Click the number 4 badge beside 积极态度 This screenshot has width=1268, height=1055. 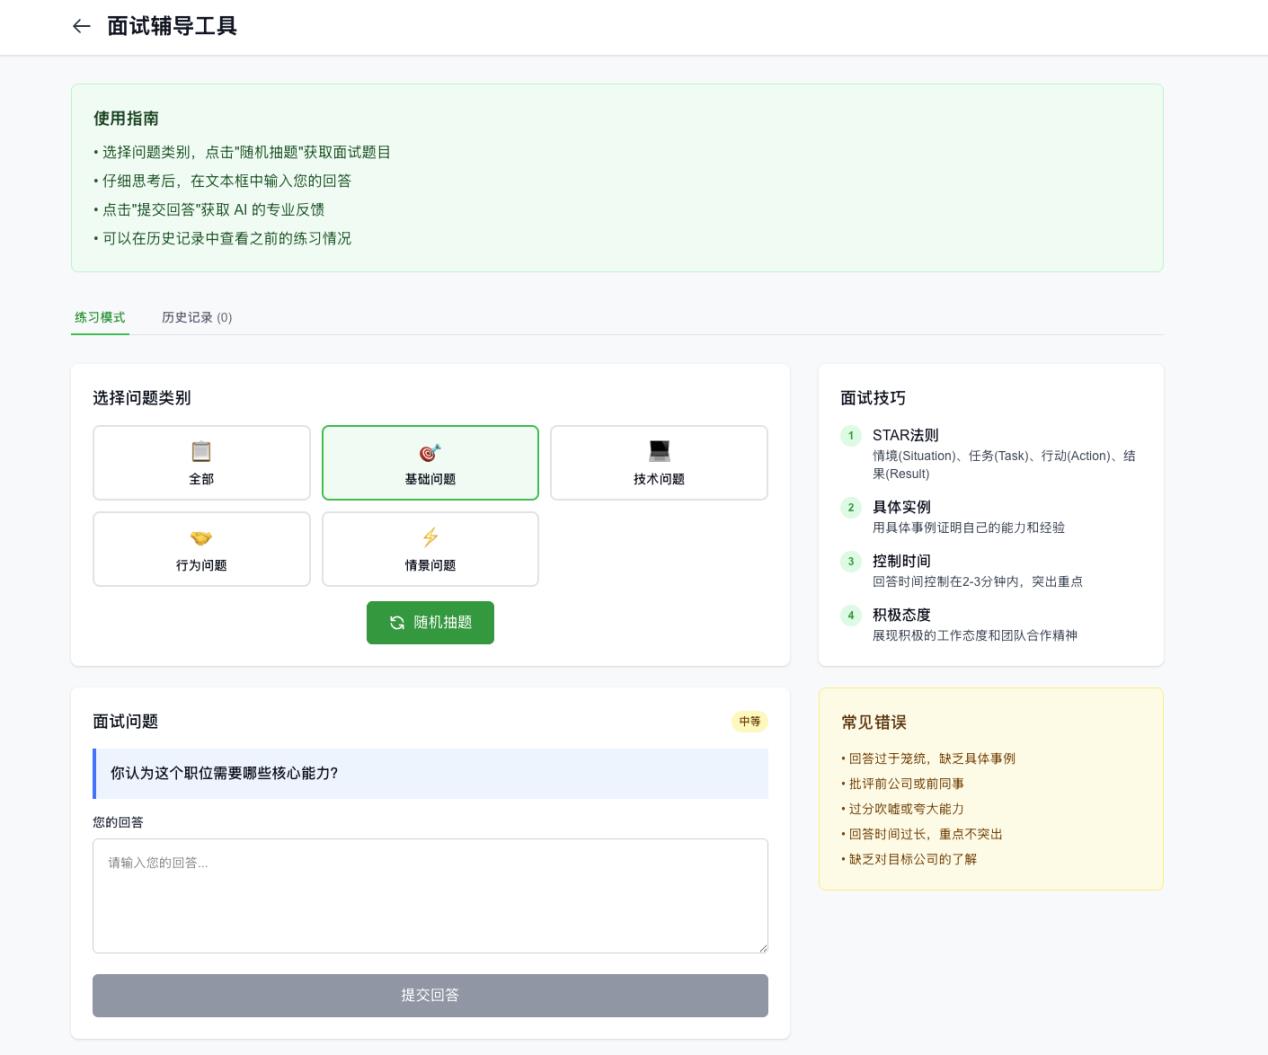[x=851, y=616]
